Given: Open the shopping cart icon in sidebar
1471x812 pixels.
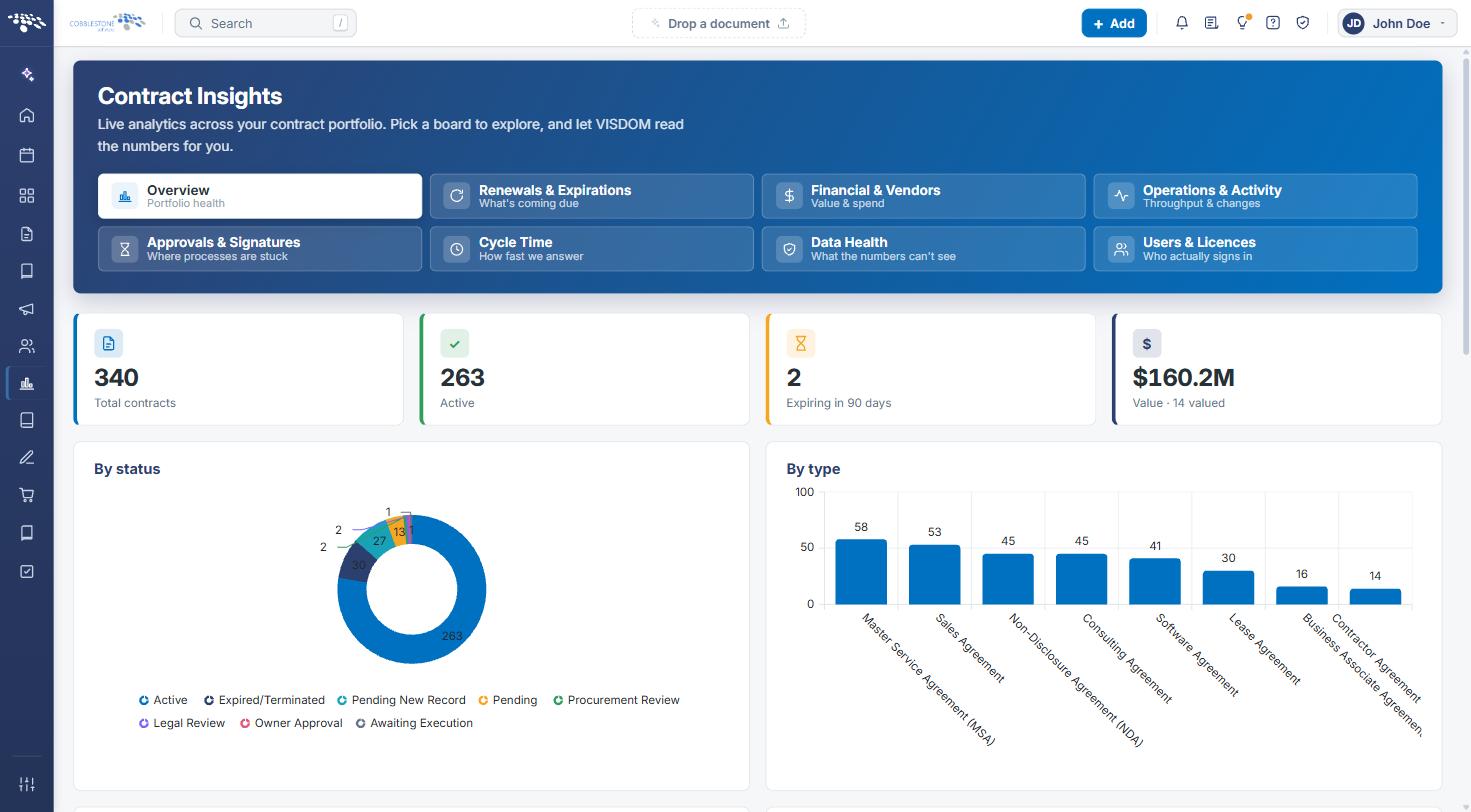Looking at the screenshot, I should tap(27, 495).
